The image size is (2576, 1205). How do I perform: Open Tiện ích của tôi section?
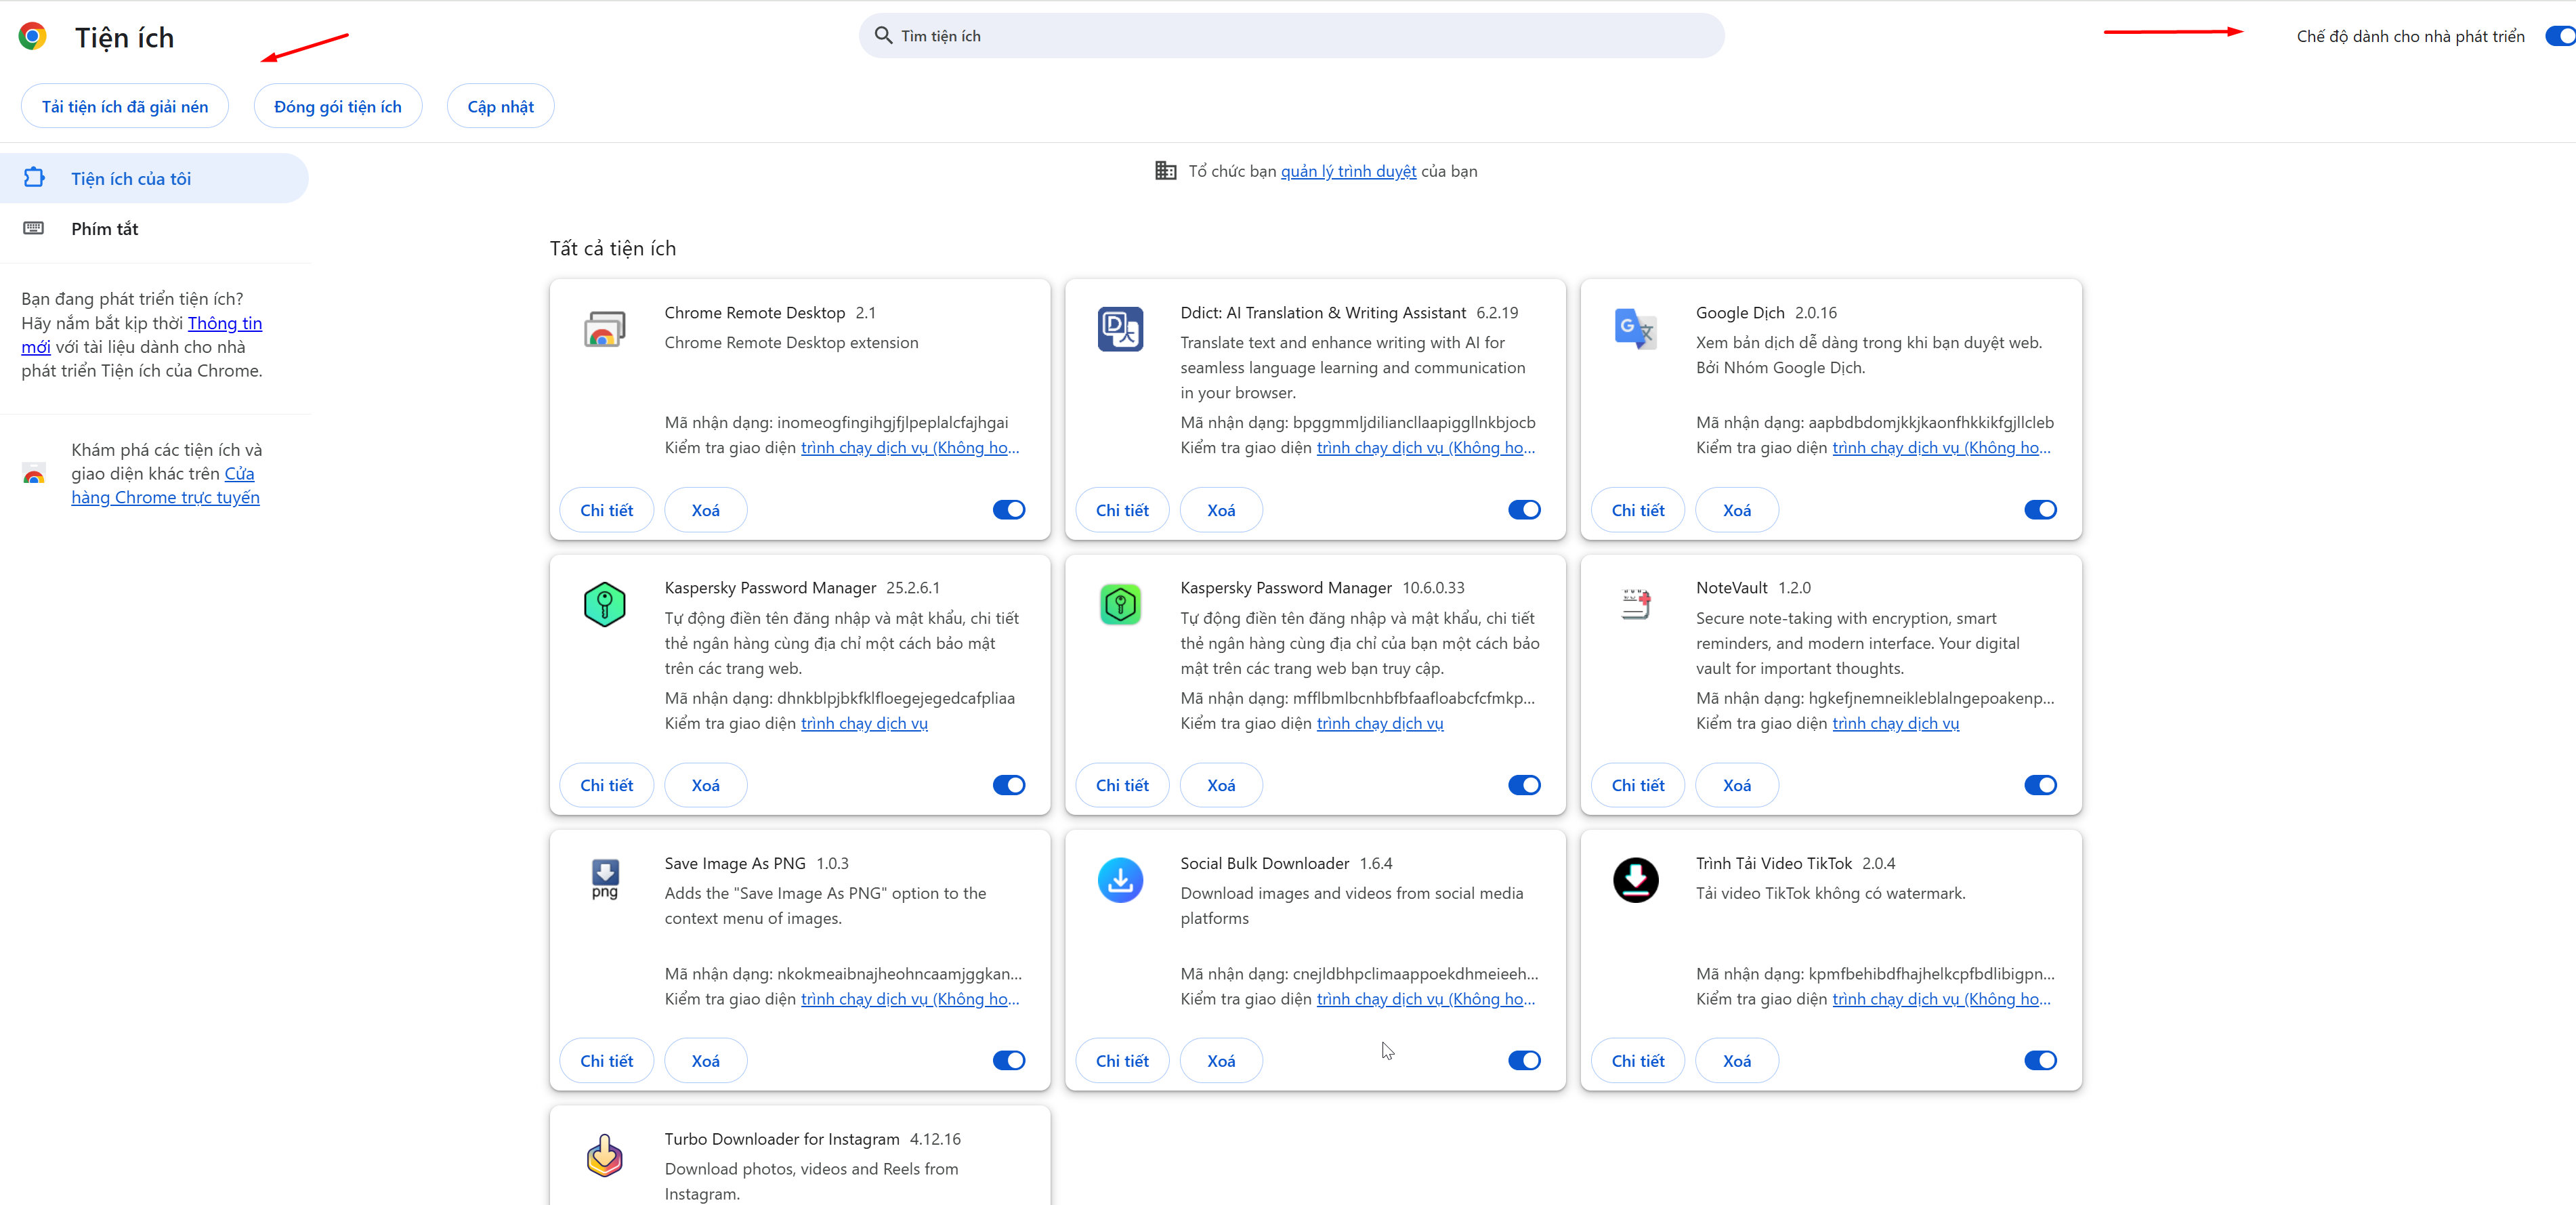click(154, 178)
